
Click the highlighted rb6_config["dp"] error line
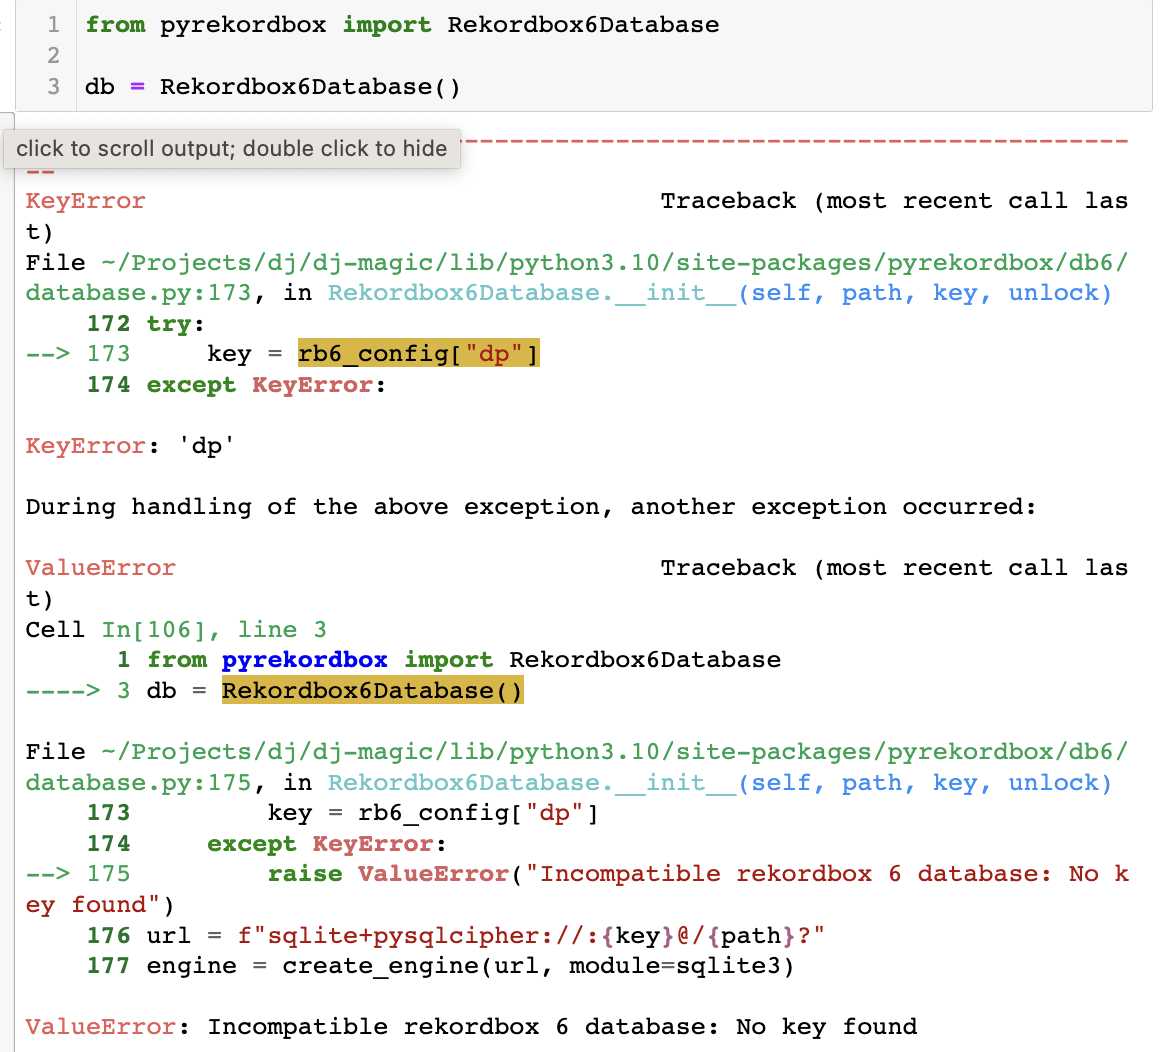(419, 353)
